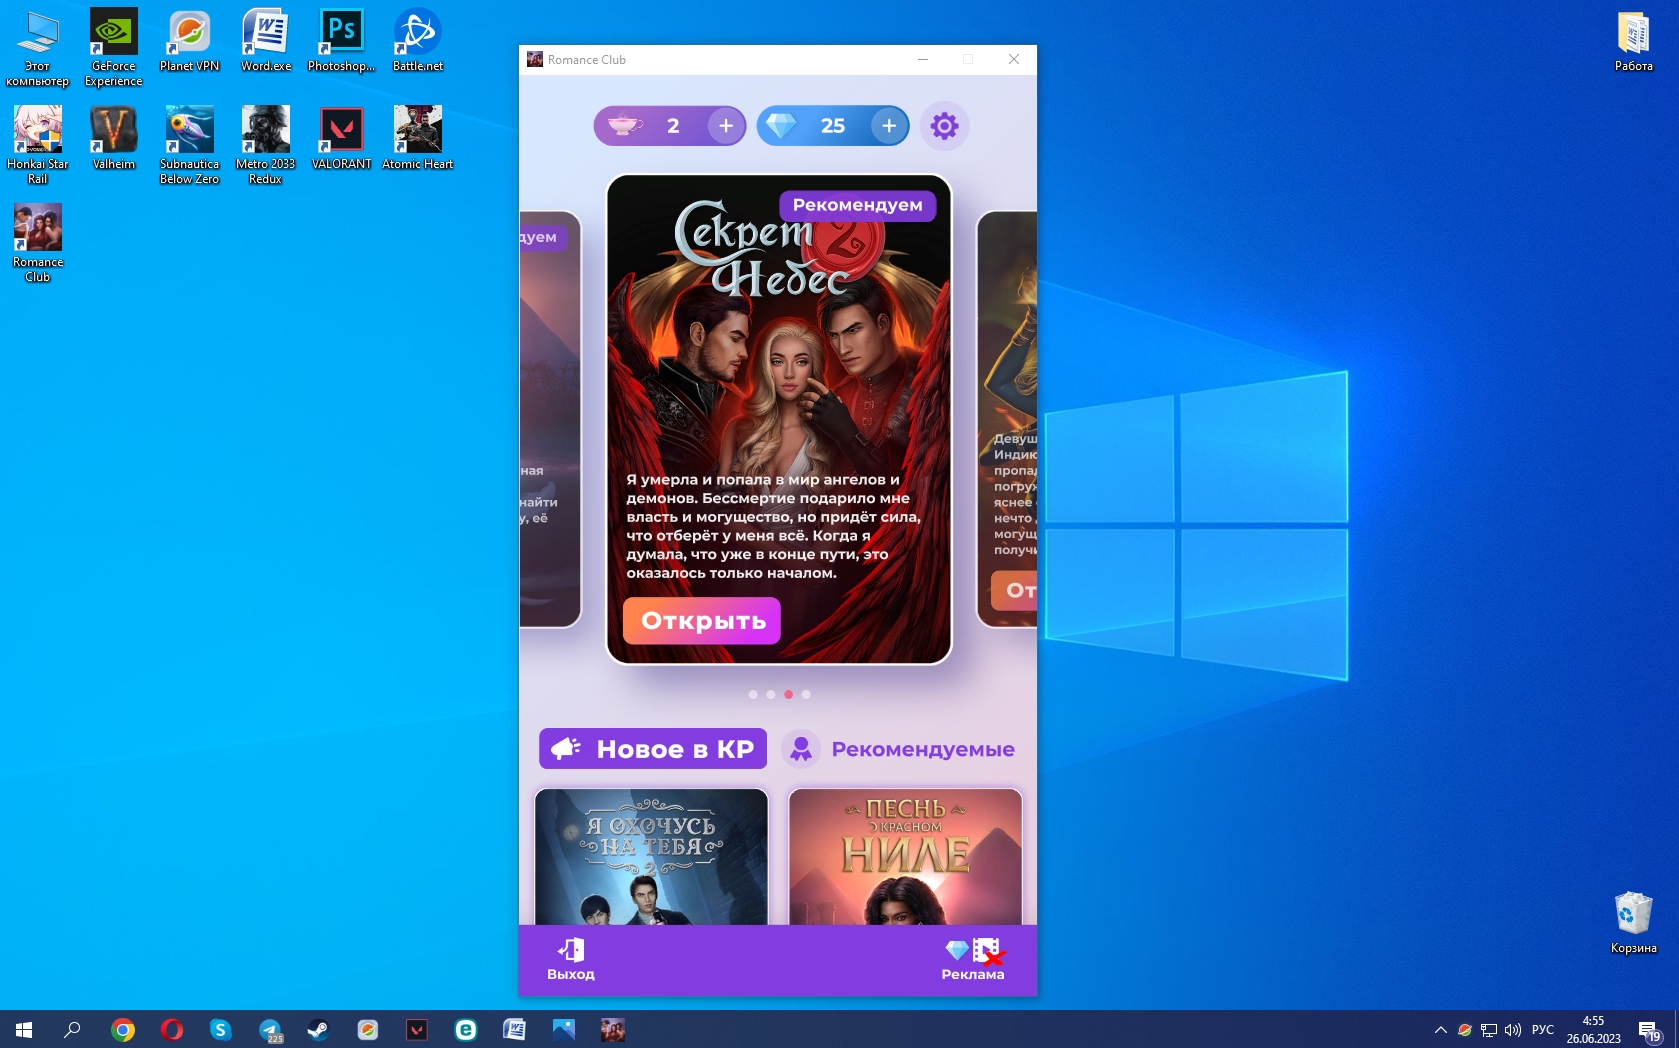1679x1048 pixels.
Task: Open Skype from the taskbar
Action: coord(221,1029)
